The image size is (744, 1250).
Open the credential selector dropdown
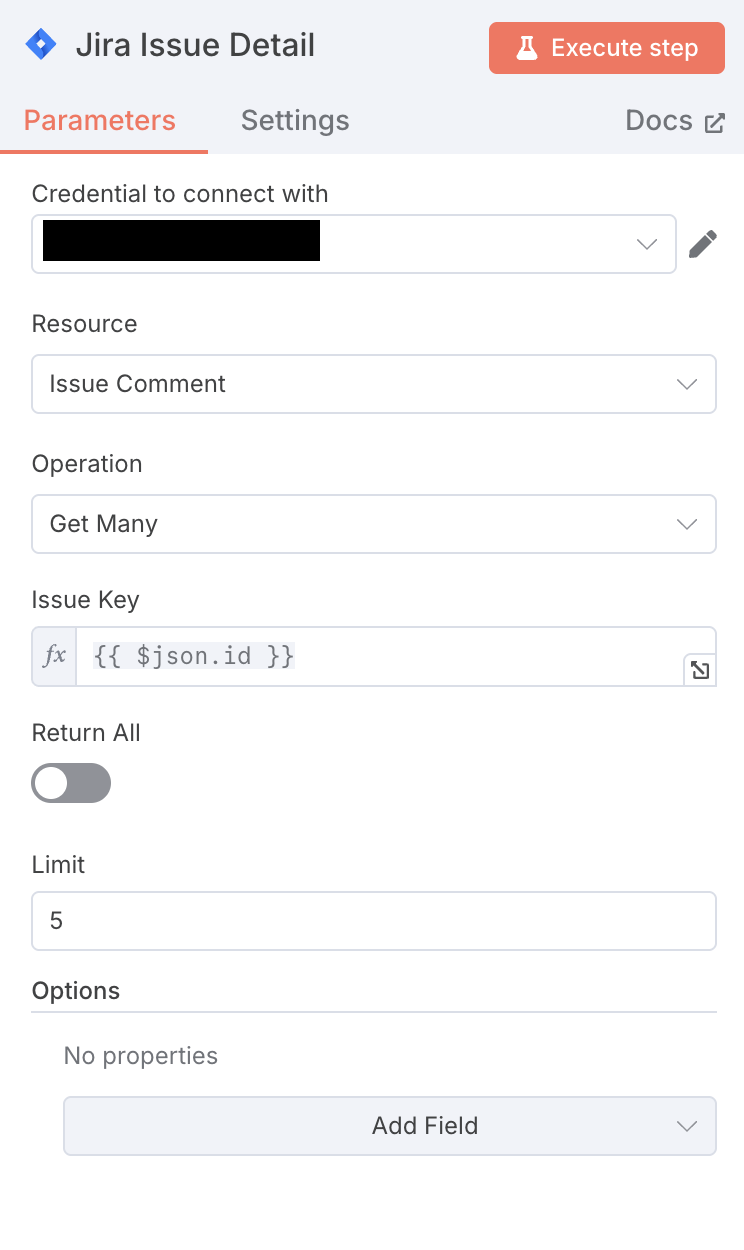[x=354, y=244]
